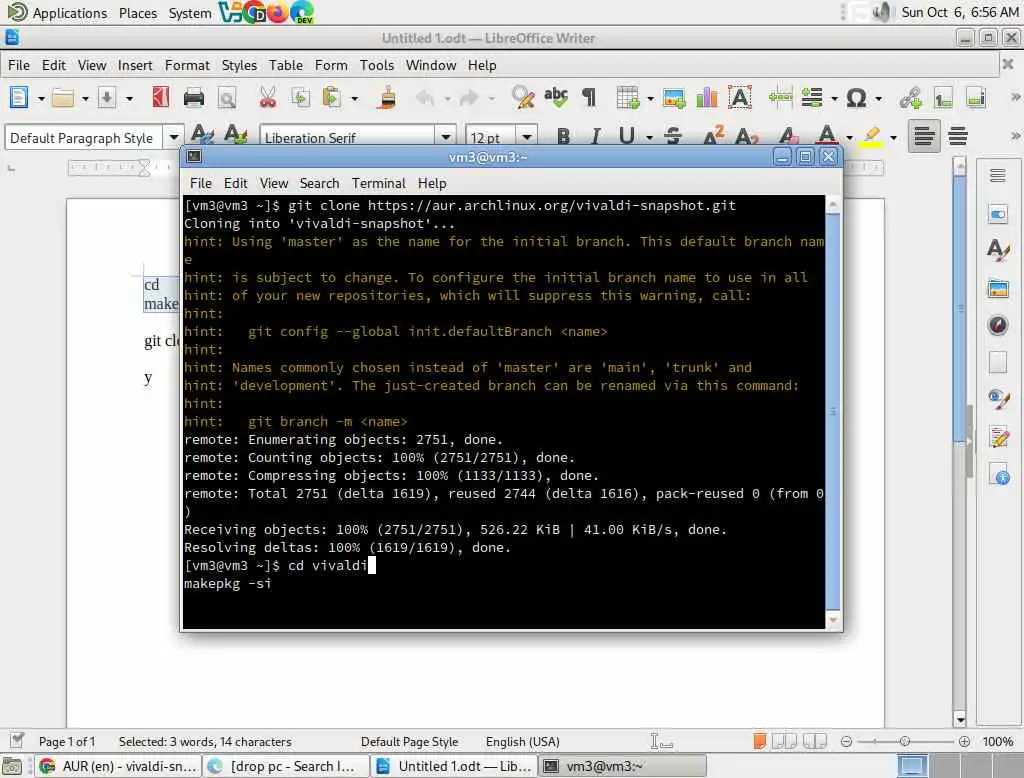The image size is (1024, 778).
Task: Apply the Font Color red swatch
Action: [x=827, y=136]
